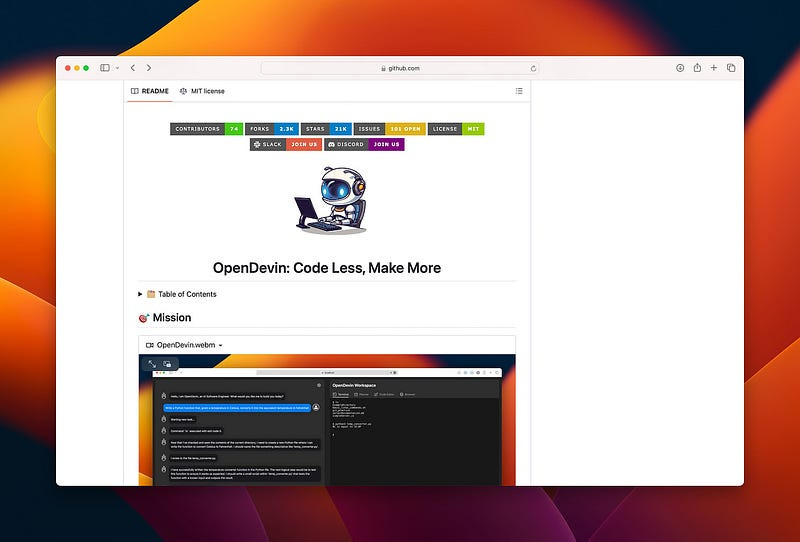The height and width of the screenshot is (542, 800).
Task: Toggle the Safari sidebar
Action: [105, 68]
